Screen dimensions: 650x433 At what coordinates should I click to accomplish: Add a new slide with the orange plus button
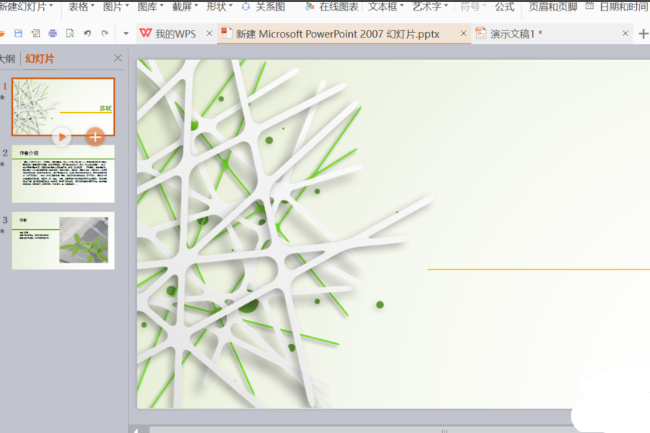click(95, 137)
